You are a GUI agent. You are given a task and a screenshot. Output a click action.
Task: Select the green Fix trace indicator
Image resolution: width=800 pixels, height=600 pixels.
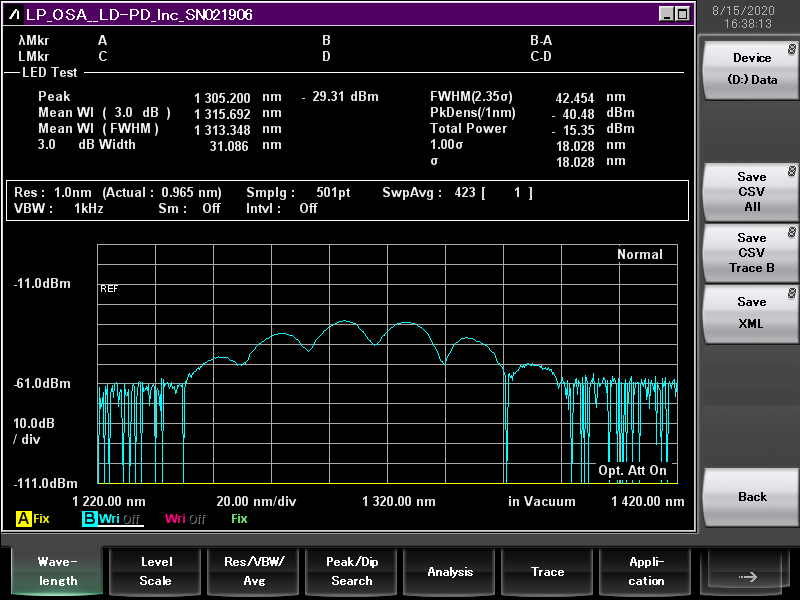(239, 519)
